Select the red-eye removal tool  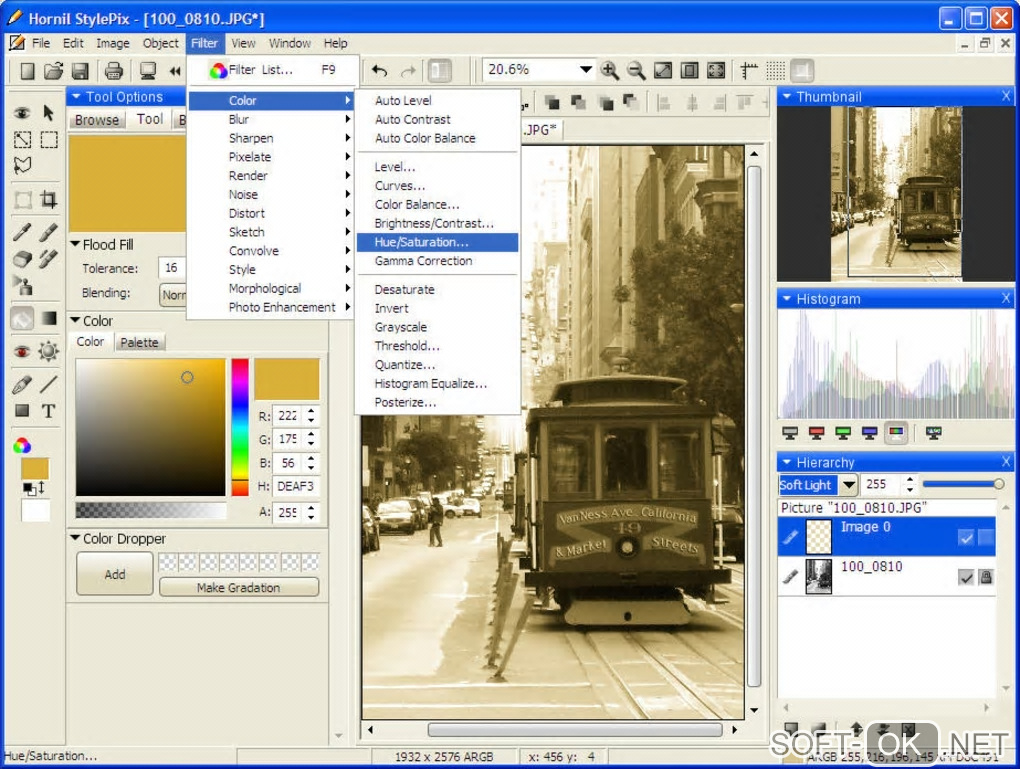click(22, 351)
